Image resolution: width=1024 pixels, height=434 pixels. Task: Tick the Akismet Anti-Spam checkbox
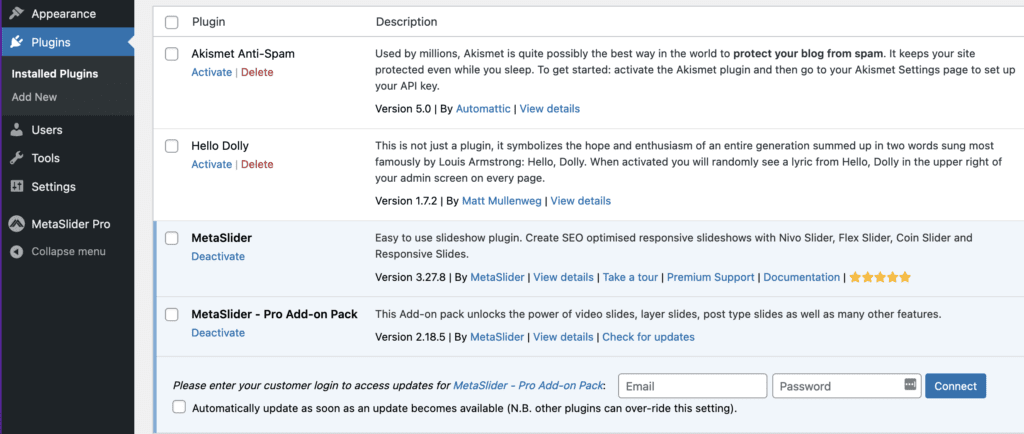click(x=172, y=54)
